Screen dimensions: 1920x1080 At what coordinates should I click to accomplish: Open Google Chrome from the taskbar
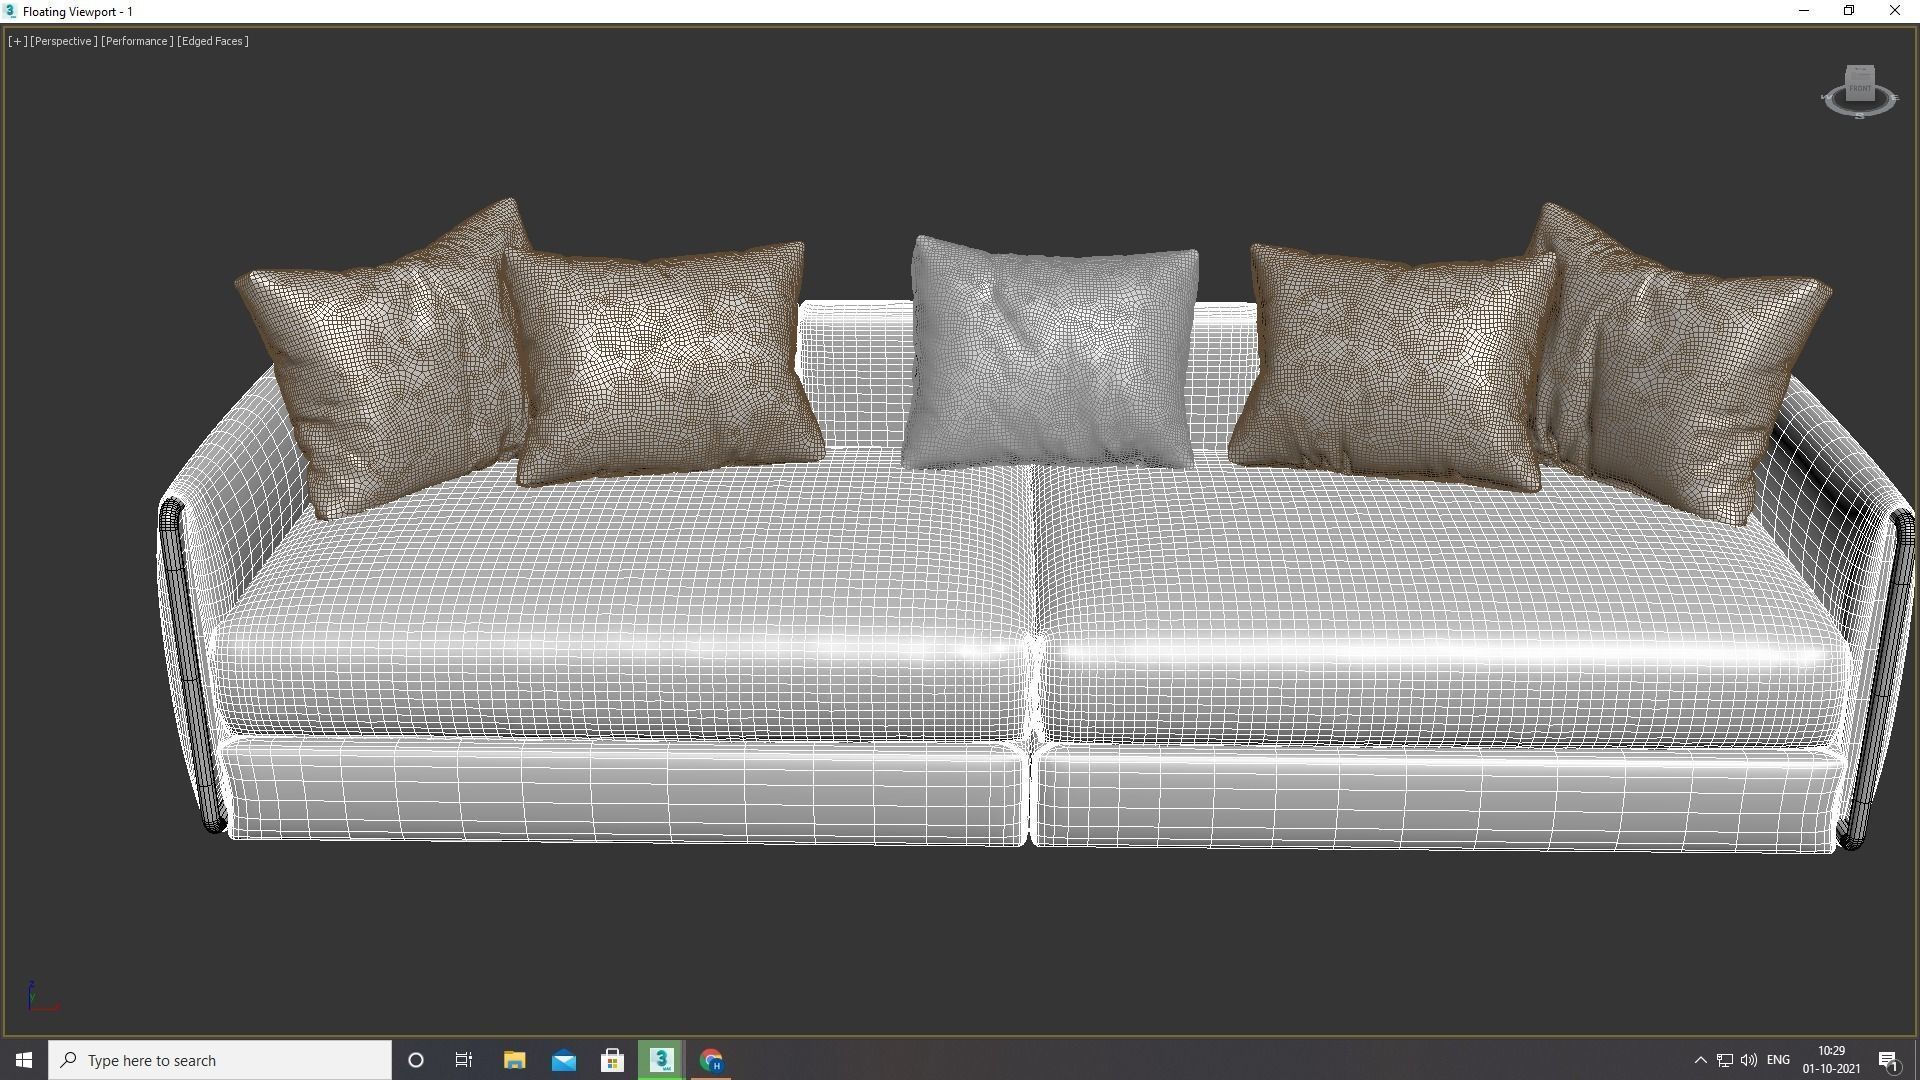click(x=711, y=1060)
